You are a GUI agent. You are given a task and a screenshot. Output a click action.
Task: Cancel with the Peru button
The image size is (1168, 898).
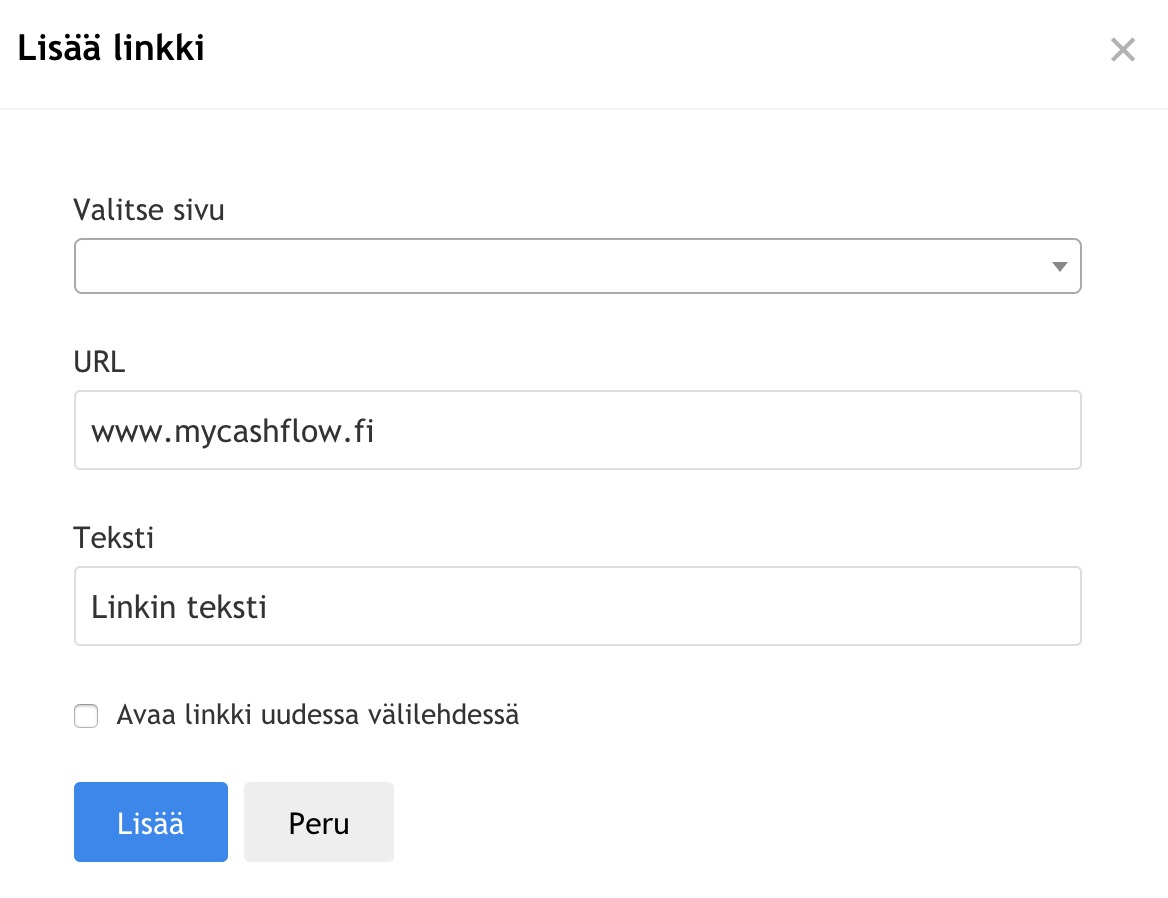[x=318, y=822]
